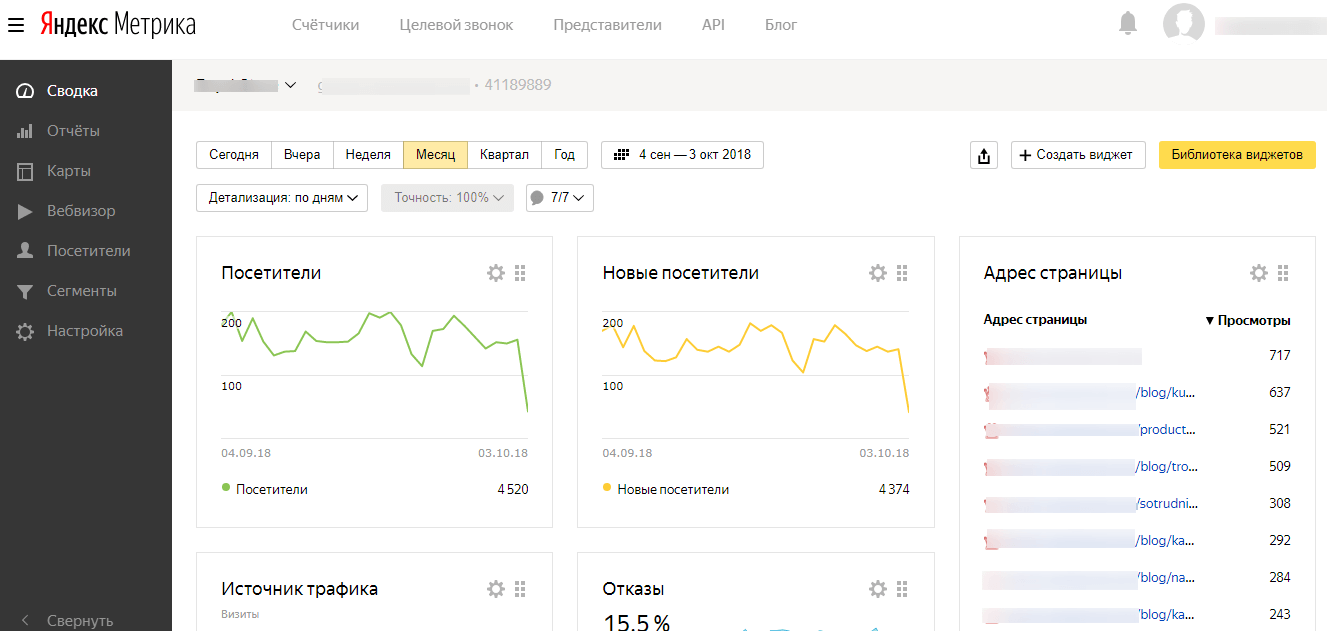Open the Детализация: по дням dropdown

[x=281, y=197]
